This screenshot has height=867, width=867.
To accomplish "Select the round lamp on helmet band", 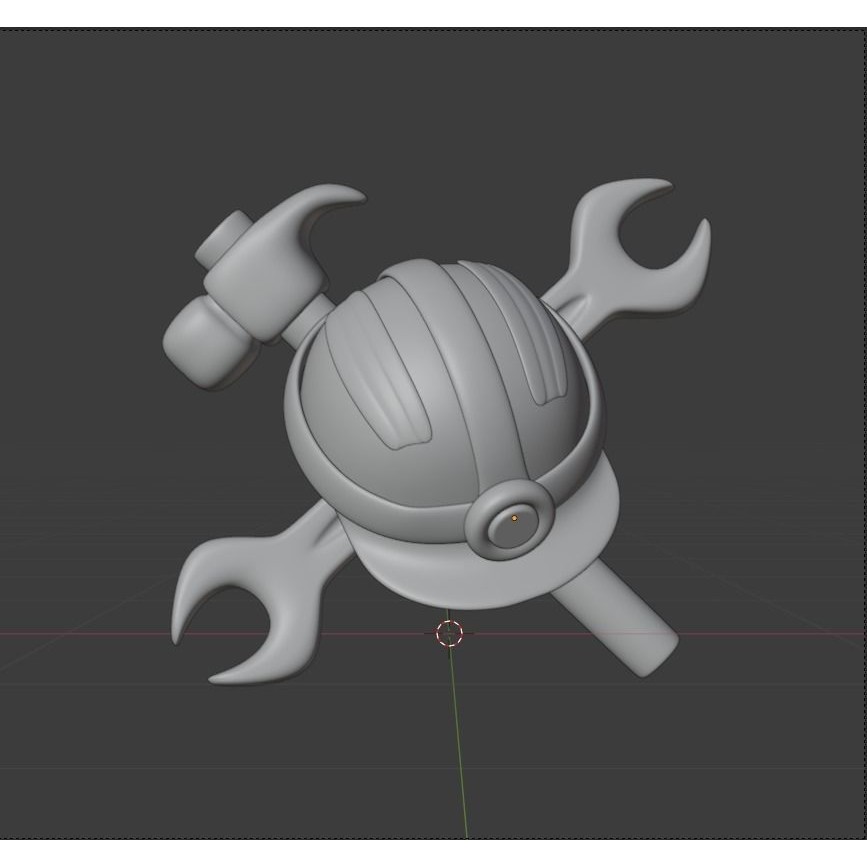I will pyautogui.click(x=509, y=519).
